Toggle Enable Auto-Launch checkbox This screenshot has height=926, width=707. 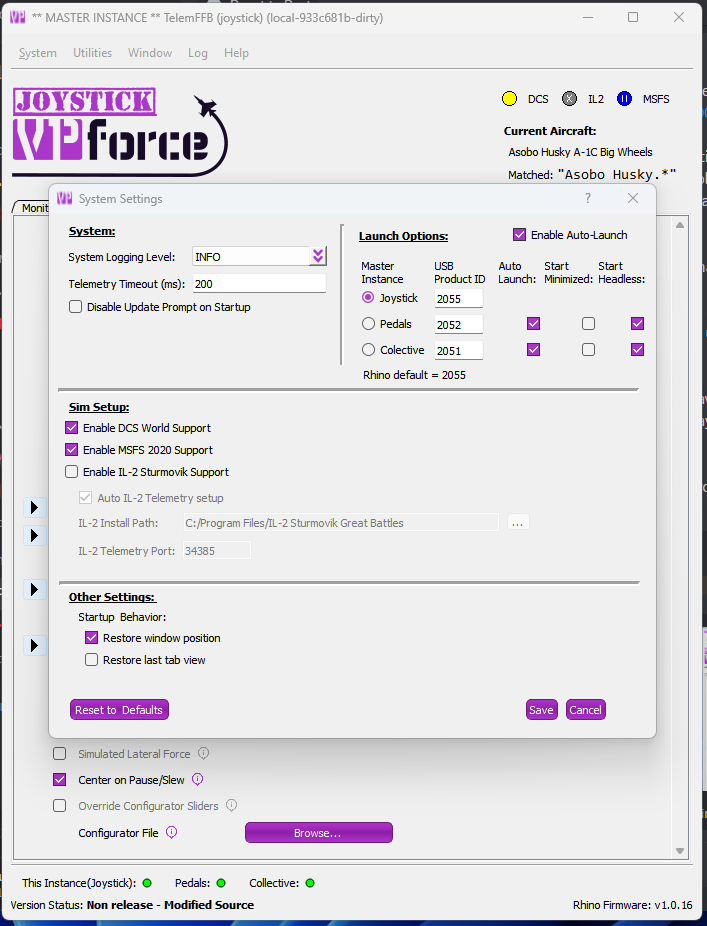pyautogui.click(x=520, y=235)
